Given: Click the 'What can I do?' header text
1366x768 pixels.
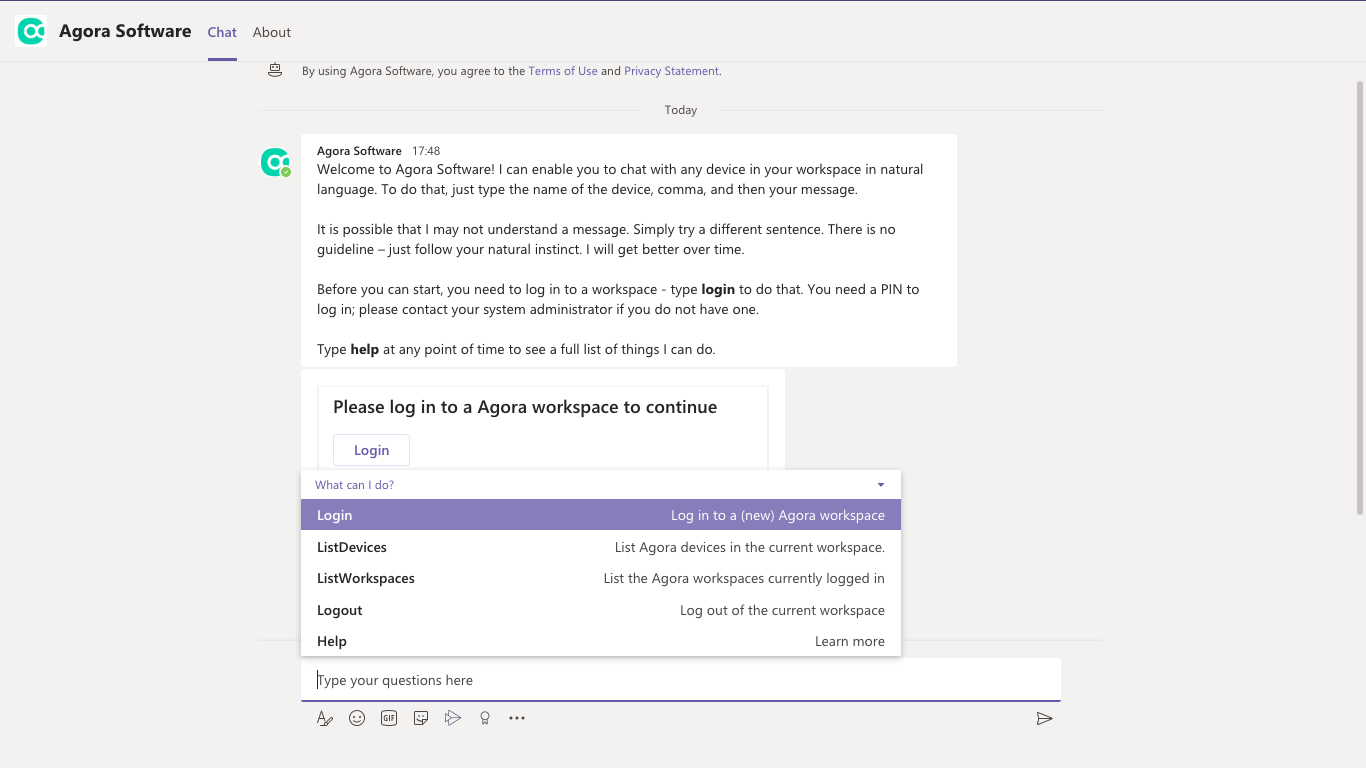Looking at the screenshot, I should point(355,485).
